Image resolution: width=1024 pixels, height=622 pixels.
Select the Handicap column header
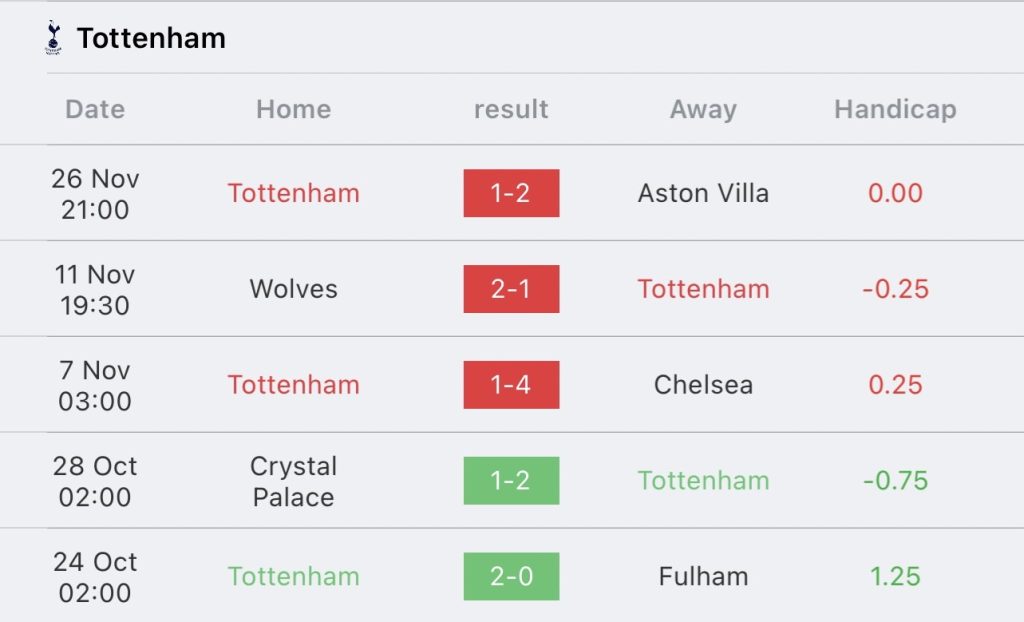[x=895, y=109]
